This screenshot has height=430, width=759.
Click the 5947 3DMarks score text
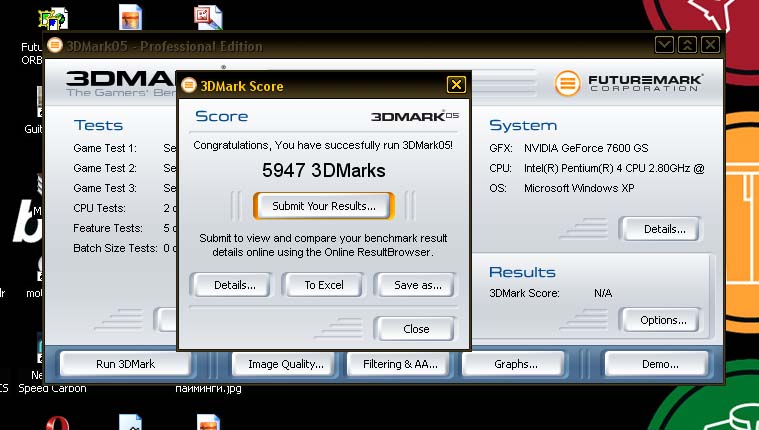pyautogui.click(x=323, y=170)
